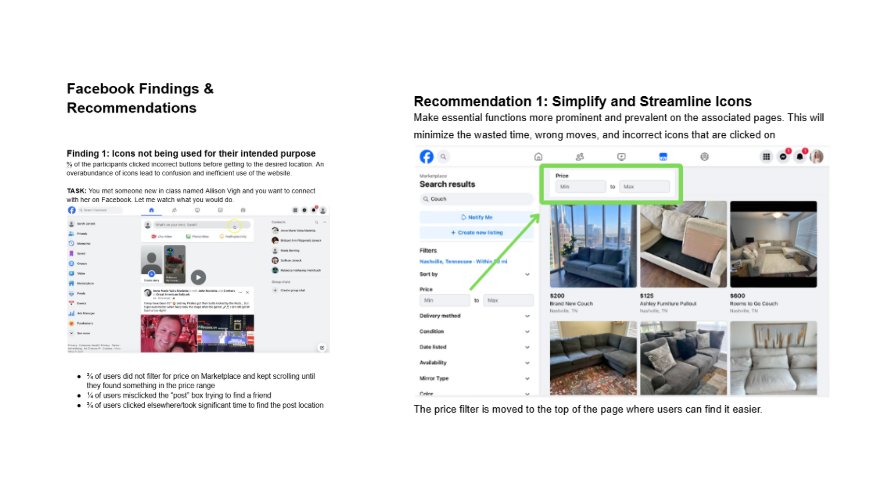Open Ads Manager in the home feed's left sidebar
The width and height of the screenshot is (876, 491).
[x=81, y=313]
